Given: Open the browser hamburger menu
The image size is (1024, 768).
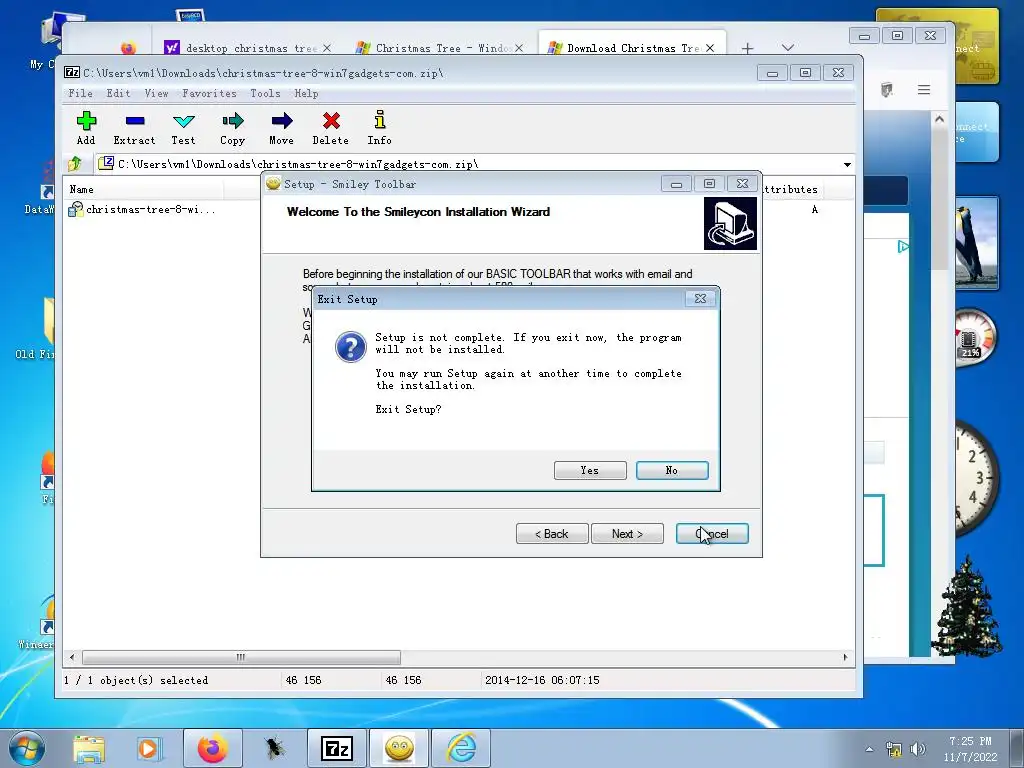Looking at the screenshot, I should click(923, 89).
